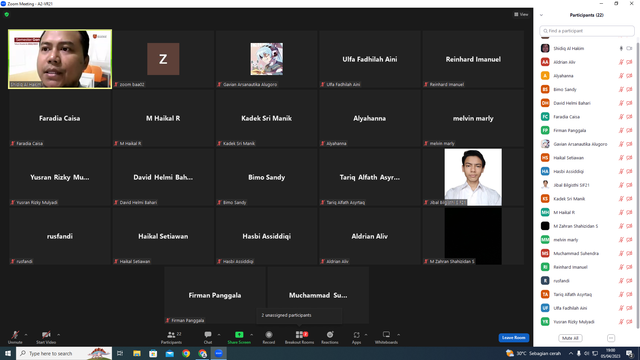The width and height of the screenshot is (640, 360).
Task: Select Tariq Alfath Asyrtaq in participants list
Action: click(x=587, y=294)
